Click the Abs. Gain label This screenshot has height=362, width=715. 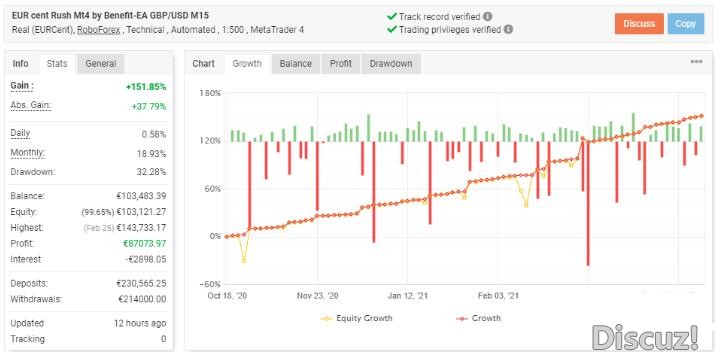pos(31,106)
